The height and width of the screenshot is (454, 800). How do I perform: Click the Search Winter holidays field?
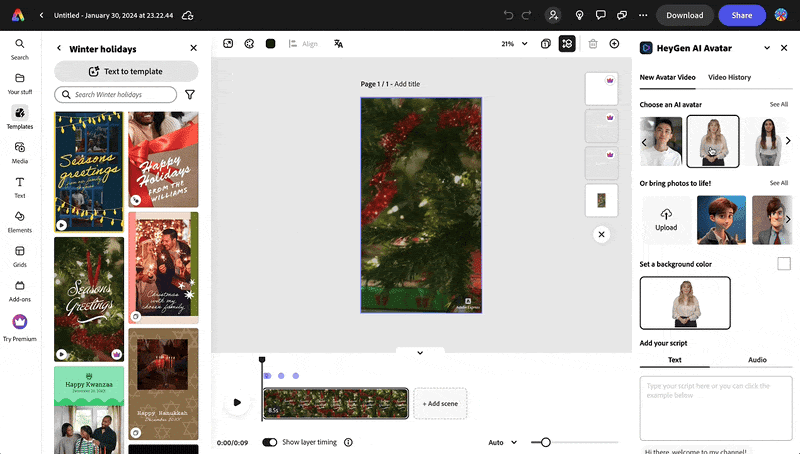116,95
